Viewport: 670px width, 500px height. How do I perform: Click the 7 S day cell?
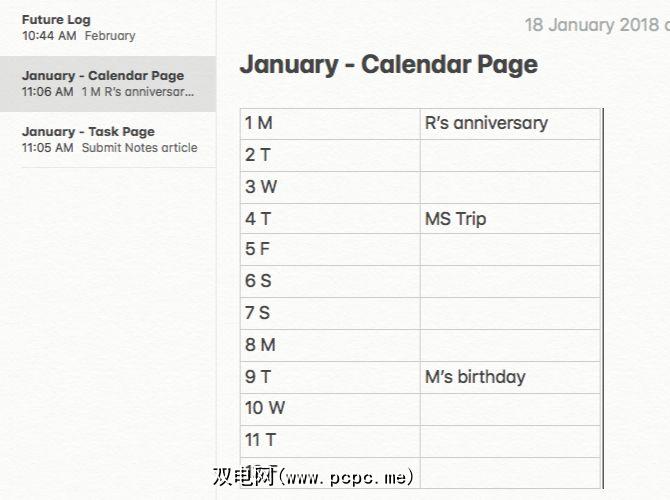click(330, 313)
